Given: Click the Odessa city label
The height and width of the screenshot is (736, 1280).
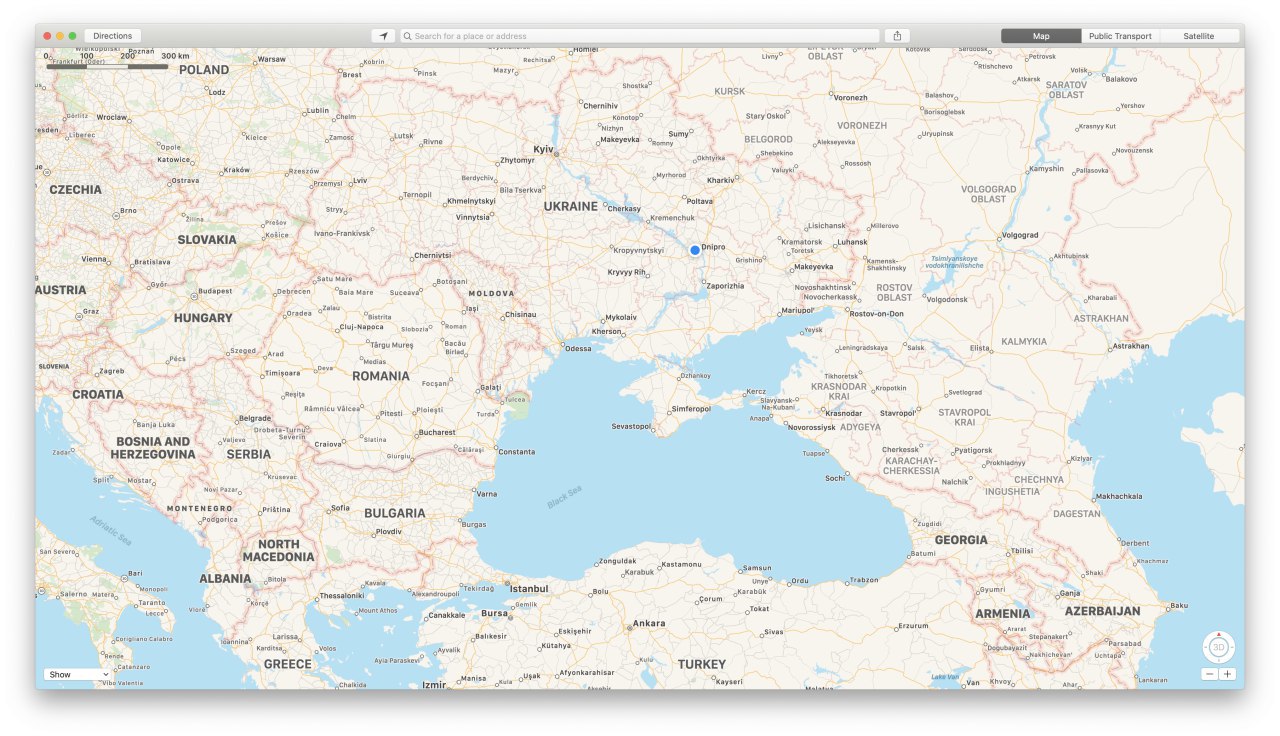Looking at the screenshot, I should pos(578,348).
